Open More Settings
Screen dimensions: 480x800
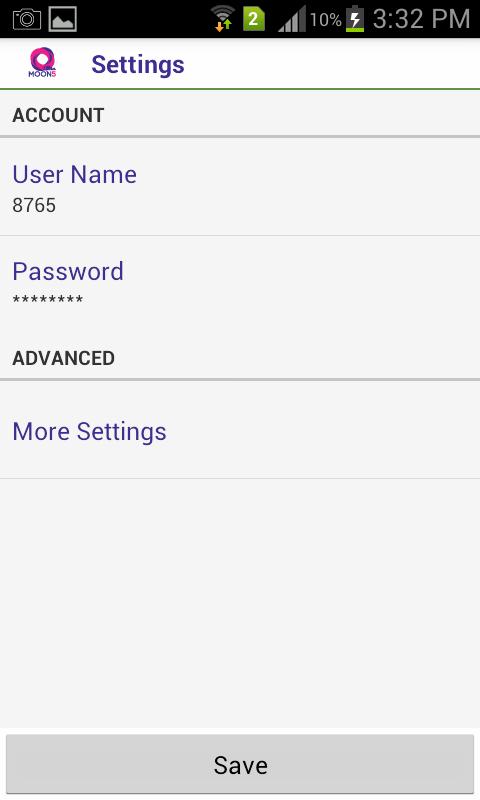click(240, 431)
